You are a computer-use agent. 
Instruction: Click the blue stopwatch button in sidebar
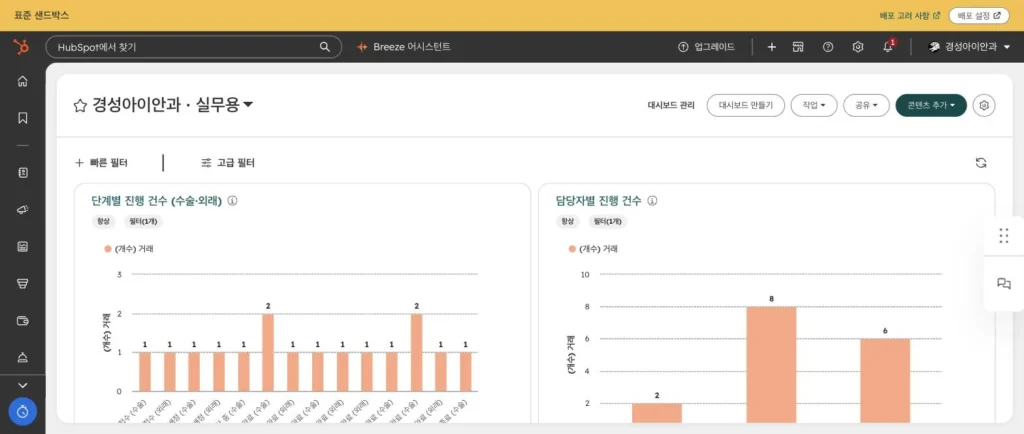click(x=23, y=412)
